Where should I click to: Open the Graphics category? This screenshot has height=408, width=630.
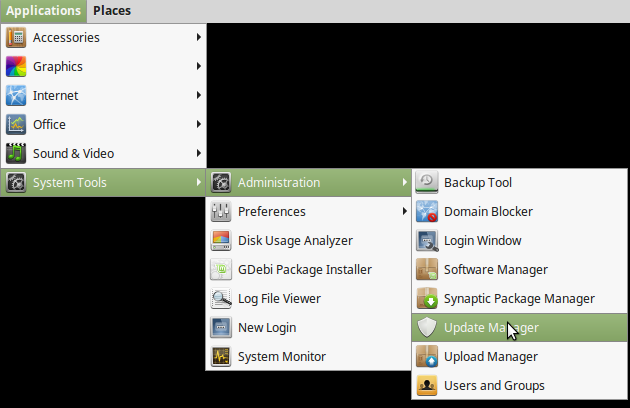pyautogui.click(x=104, y=66)
